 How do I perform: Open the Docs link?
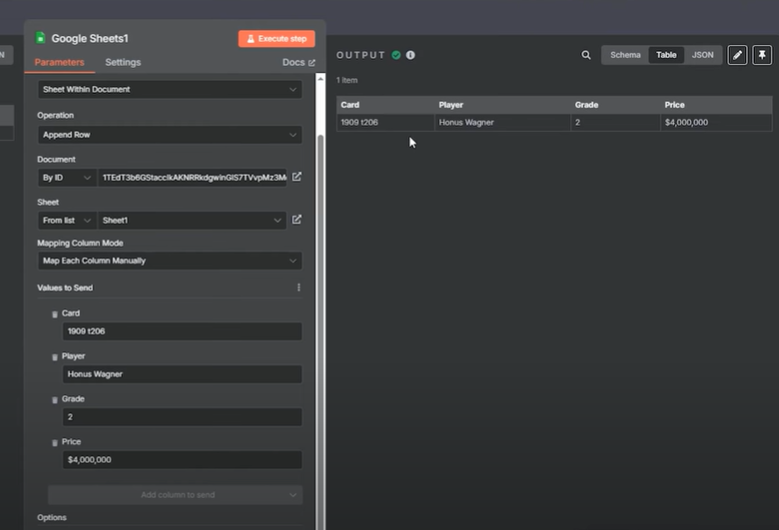pyautogui.click(x=299, y=63)
